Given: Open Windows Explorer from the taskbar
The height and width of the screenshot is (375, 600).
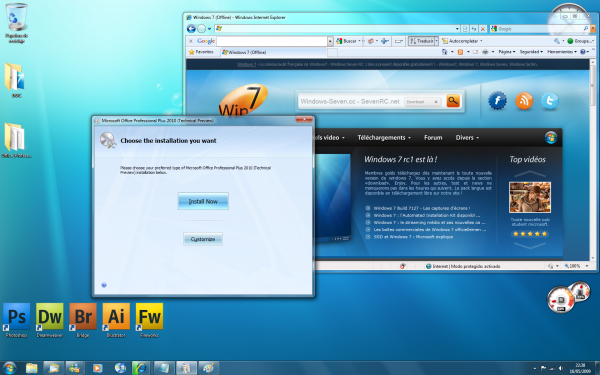Looking at the screenshot, I should [x=32, y=368].
